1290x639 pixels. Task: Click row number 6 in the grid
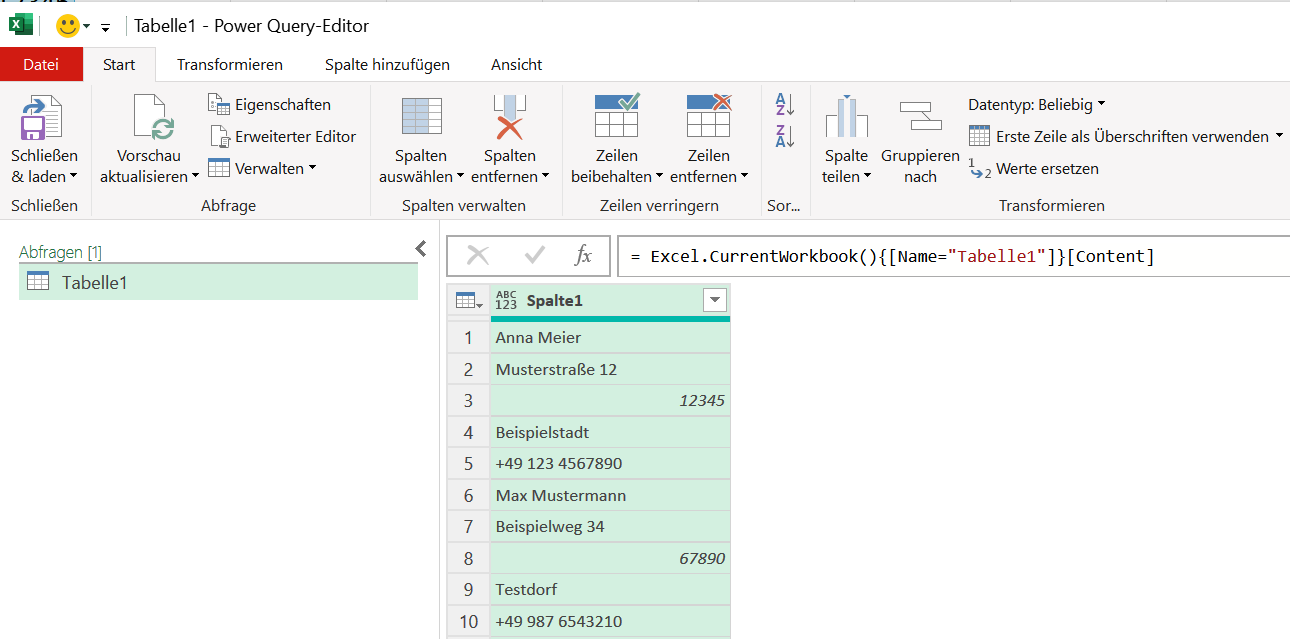click(468, 495)
